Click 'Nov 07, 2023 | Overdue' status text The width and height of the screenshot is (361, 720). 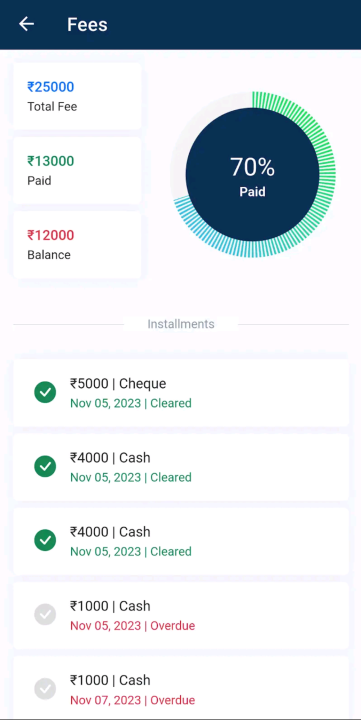(132, 700)
